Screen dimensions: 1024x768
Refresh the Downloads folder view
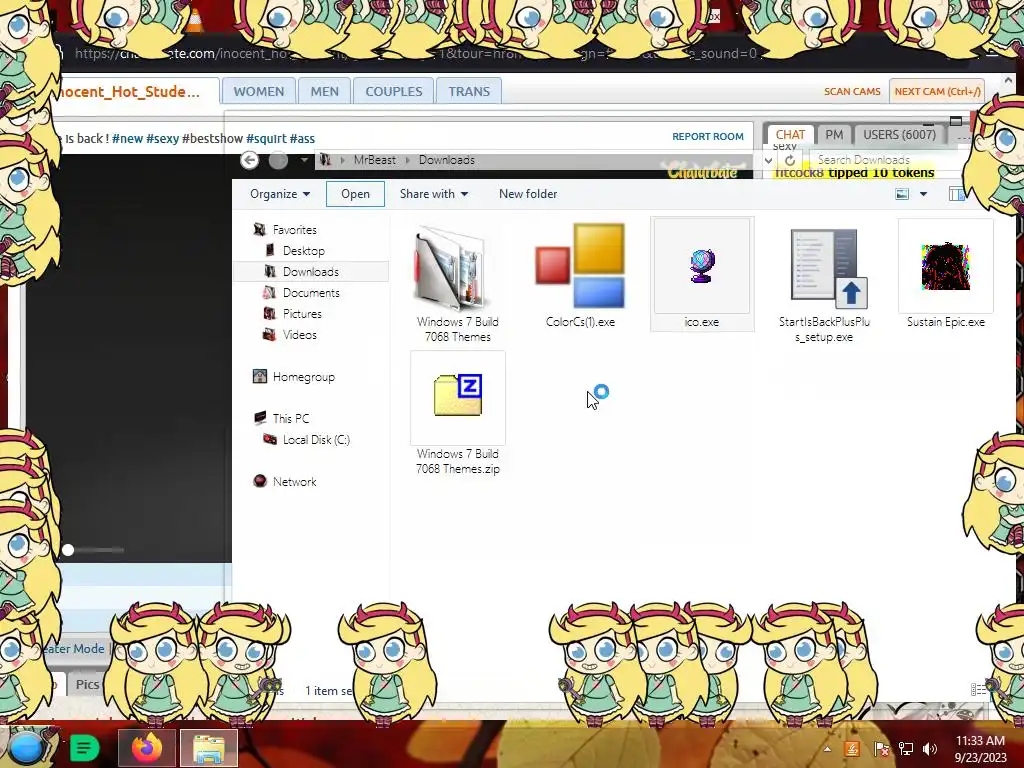(x=790, y=160)
